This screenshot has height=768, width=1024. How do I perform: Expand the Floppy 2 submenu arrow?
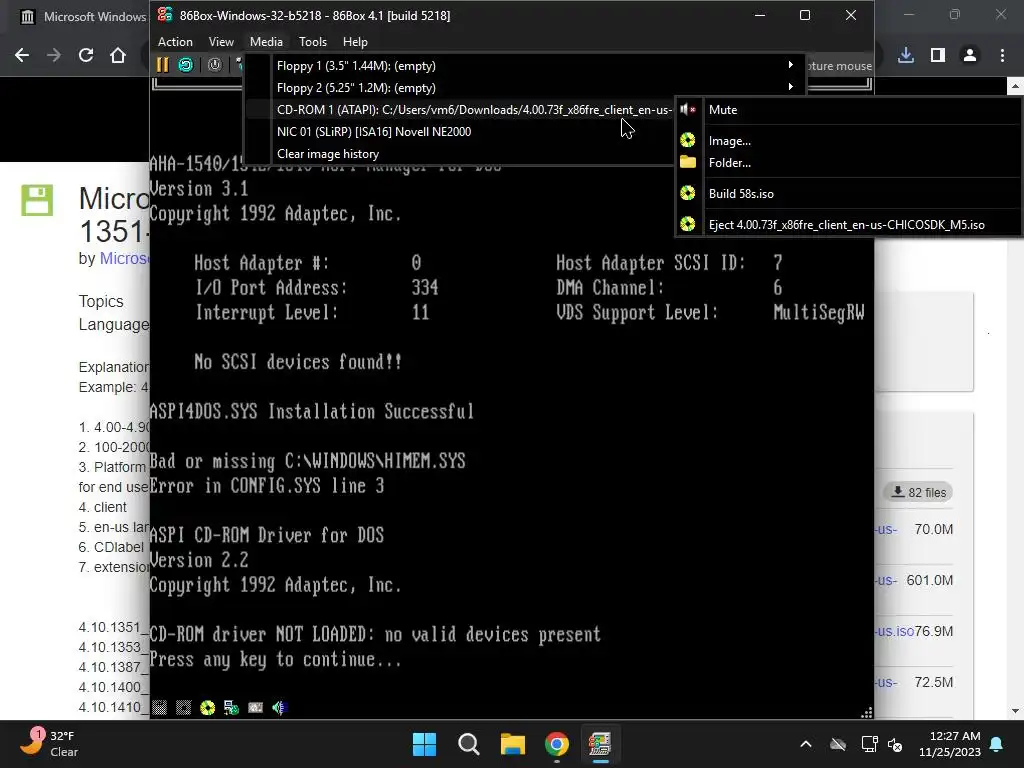pyautogui.click(x=791, y=86)
